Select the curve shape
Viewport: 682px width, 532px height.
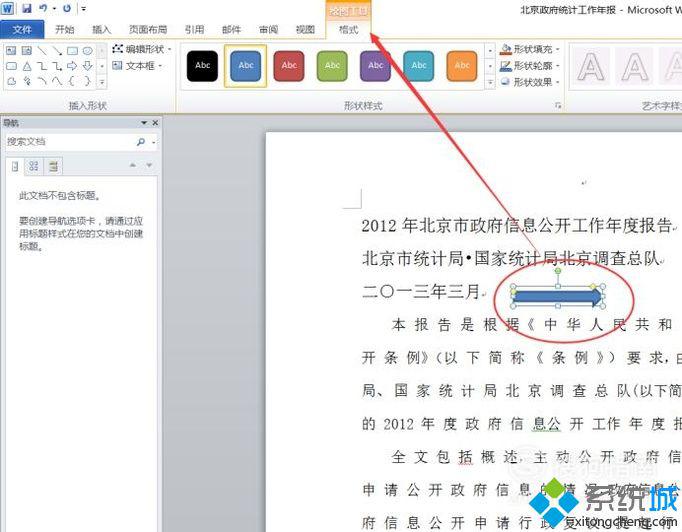[x=57, y=81]
